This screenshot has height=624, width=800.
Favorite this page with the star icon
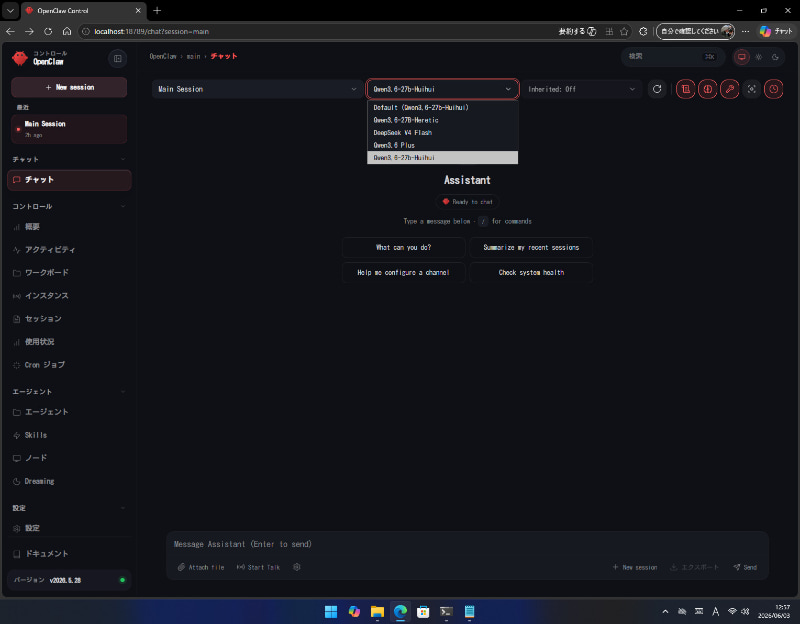[624, 32]
